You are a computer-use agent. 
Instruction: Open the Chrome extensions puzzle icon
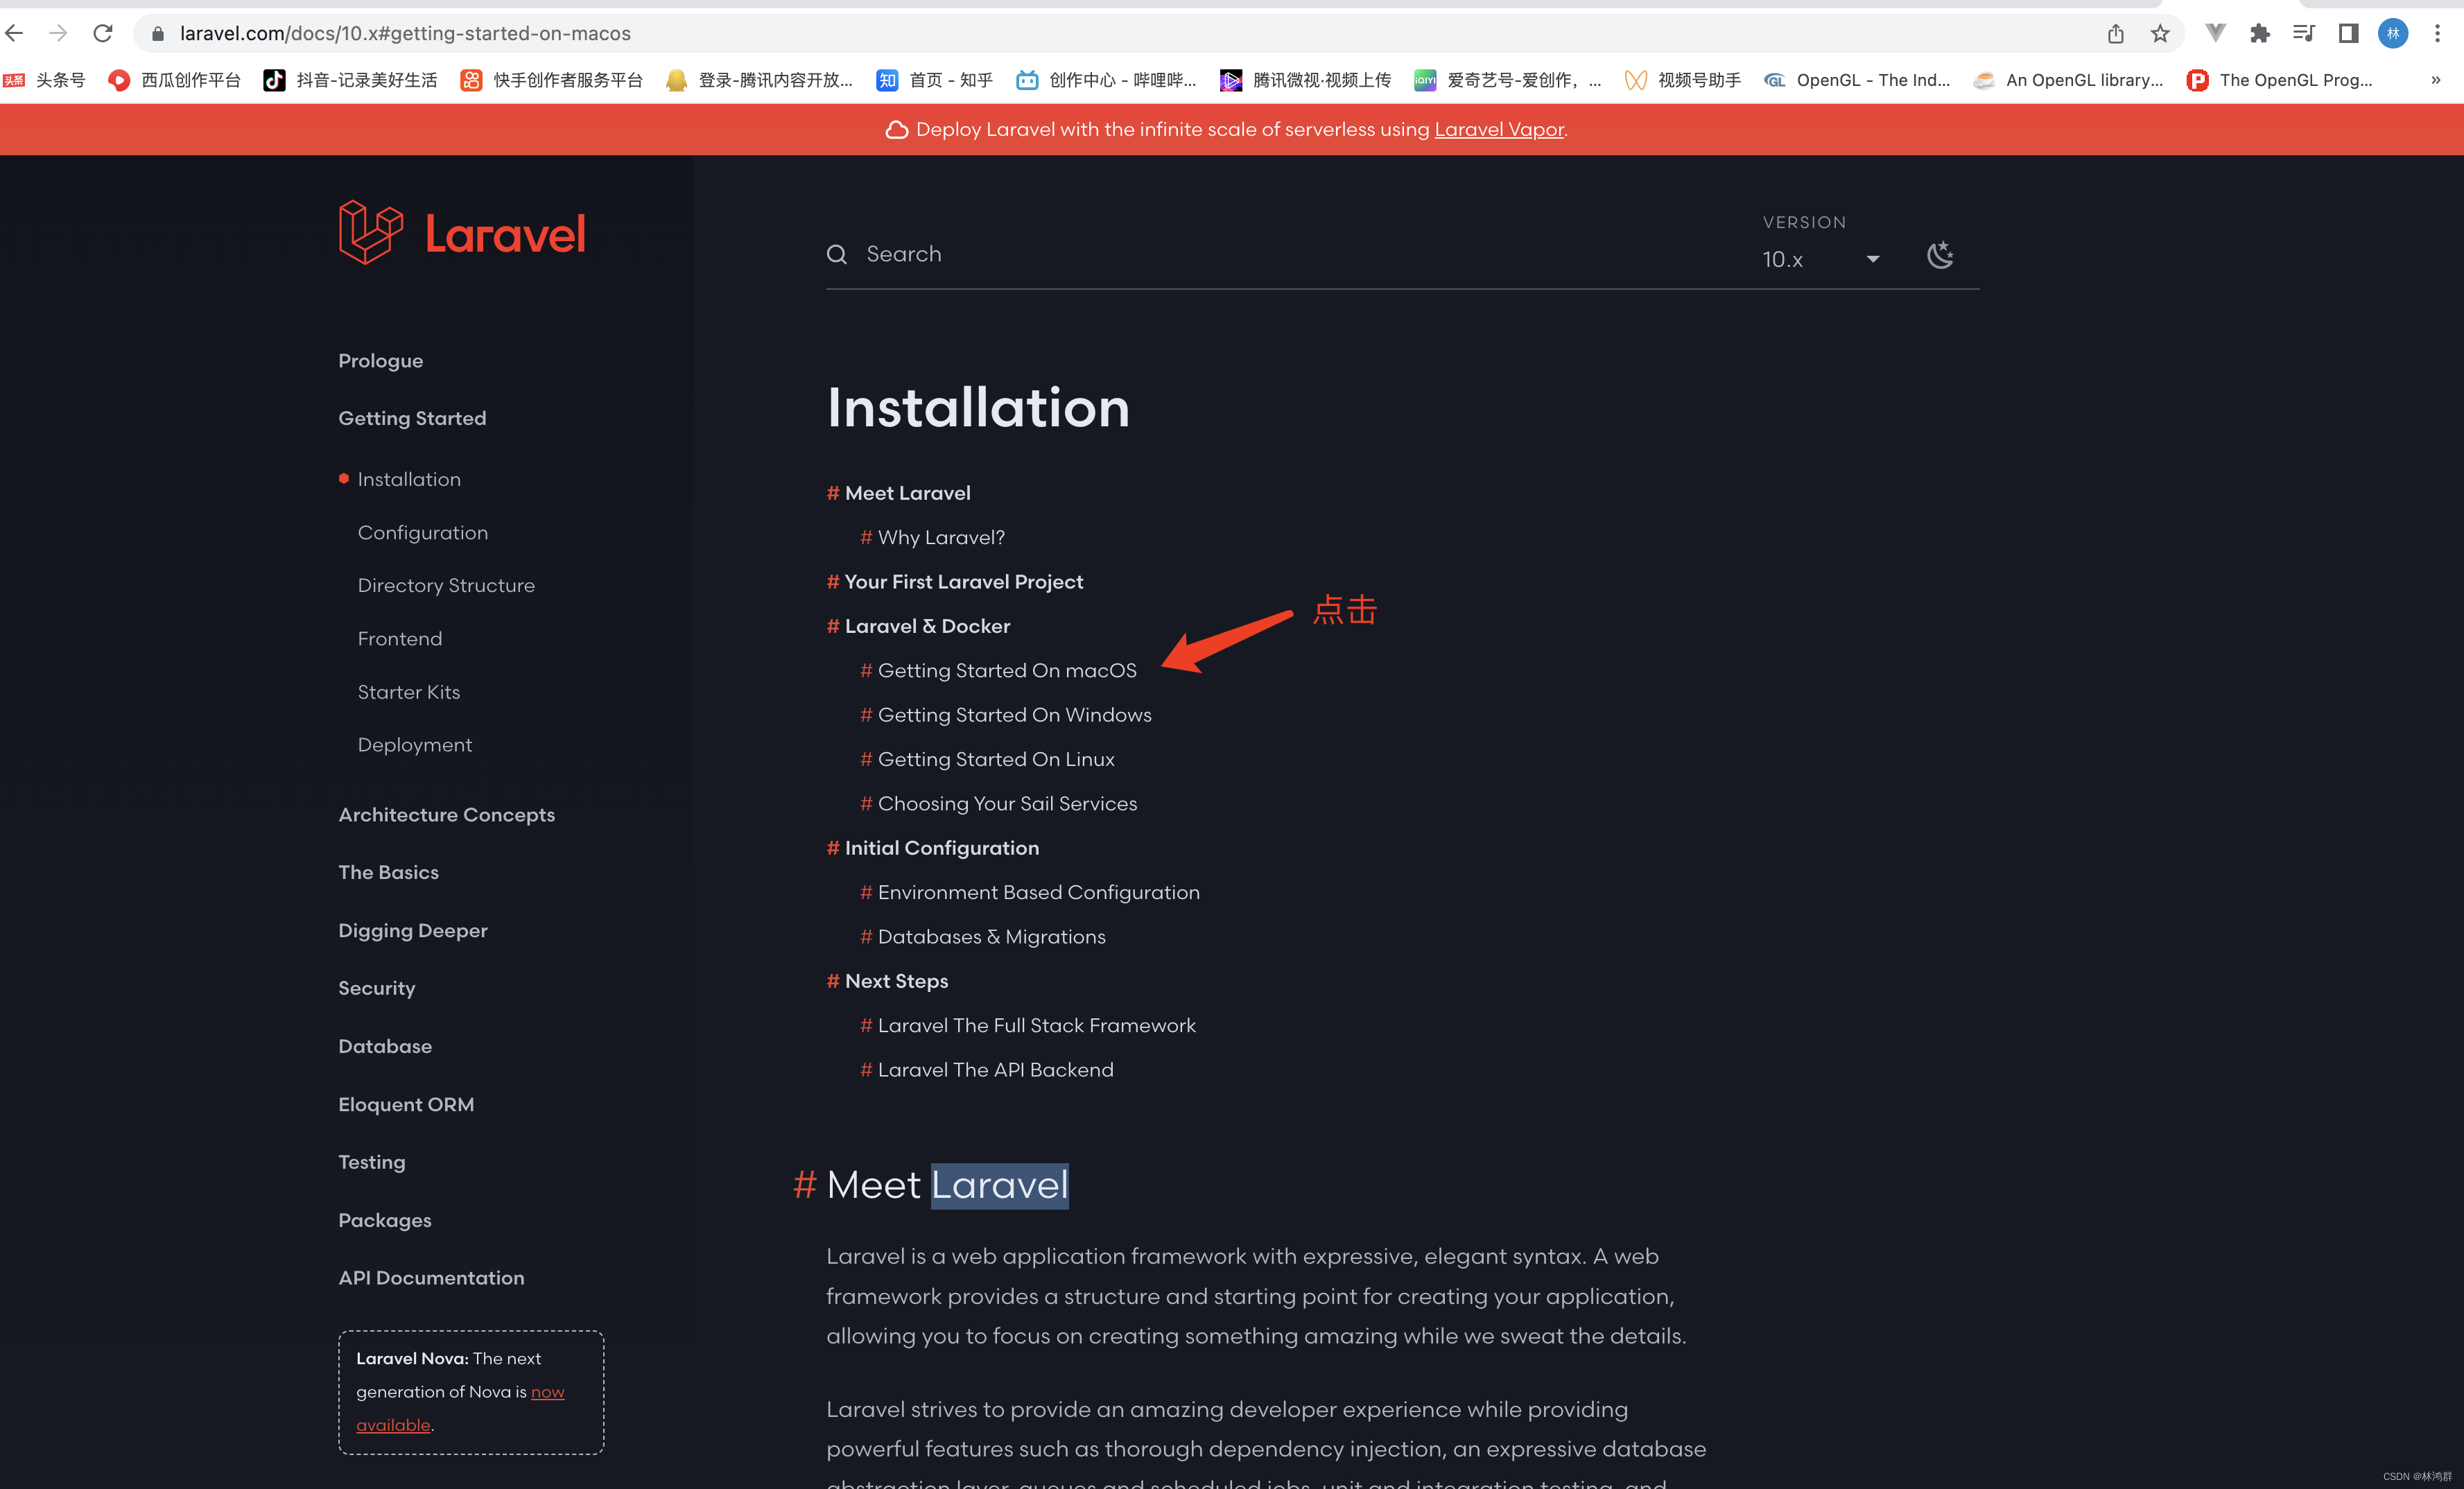coord(2259,33)
